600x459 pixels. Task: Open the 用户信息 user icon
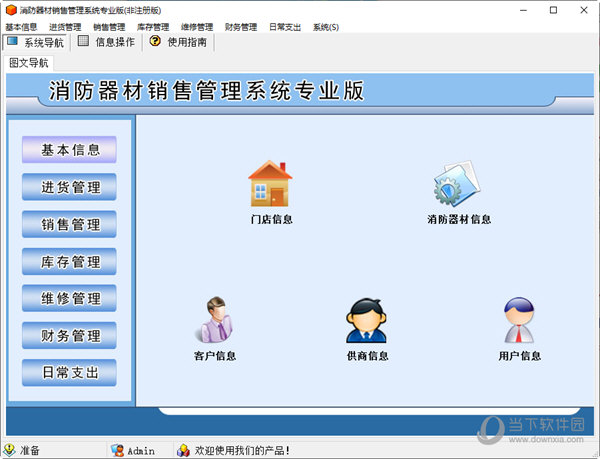click(519, 320)
